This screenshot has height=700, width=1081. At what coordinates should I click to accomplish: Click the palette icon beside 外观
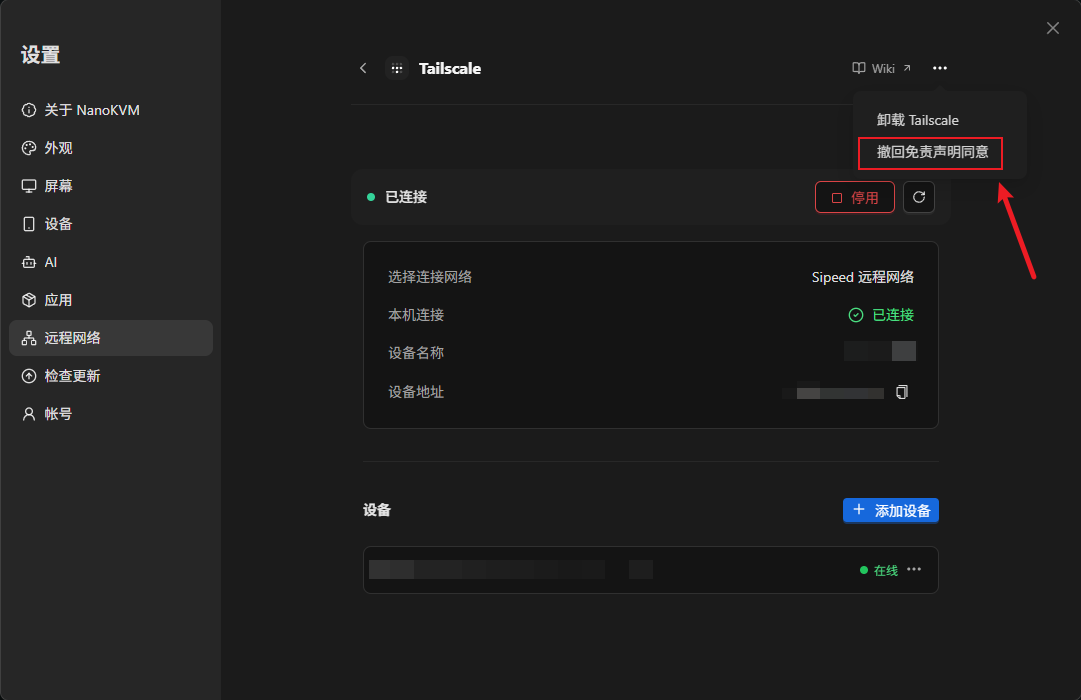29,148
